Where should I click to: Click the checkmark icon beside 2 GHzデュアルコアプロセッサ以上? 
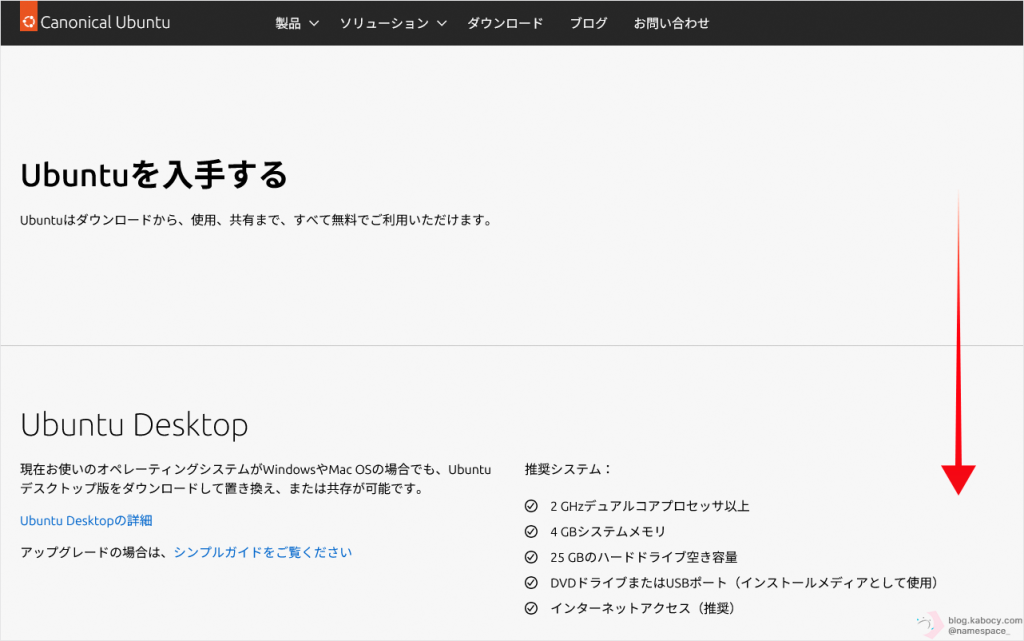click(x=531, y=506)
